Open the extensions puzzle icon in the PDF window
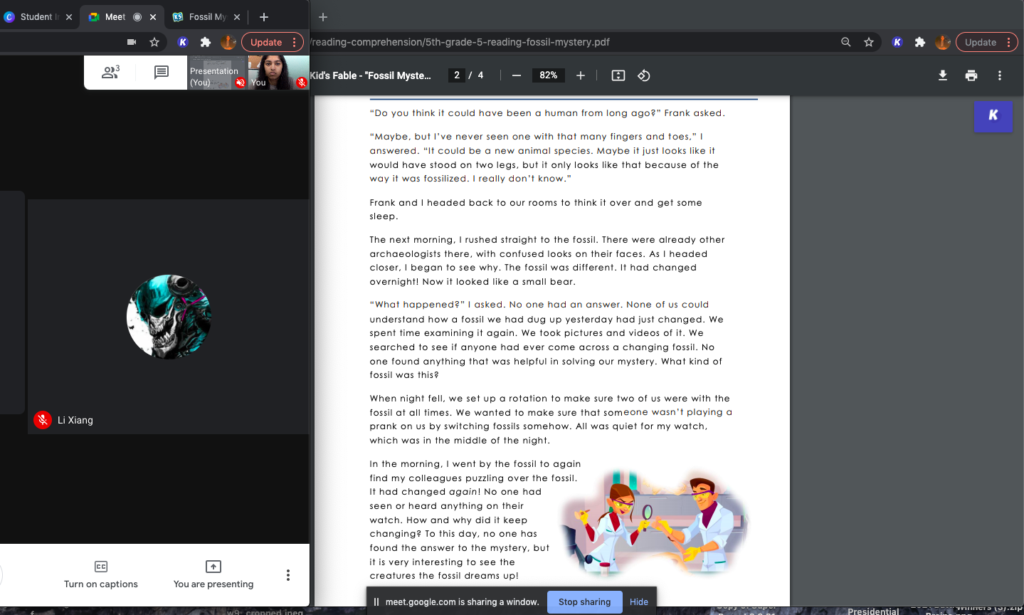 pyautogui.click(x=920, y=42)
